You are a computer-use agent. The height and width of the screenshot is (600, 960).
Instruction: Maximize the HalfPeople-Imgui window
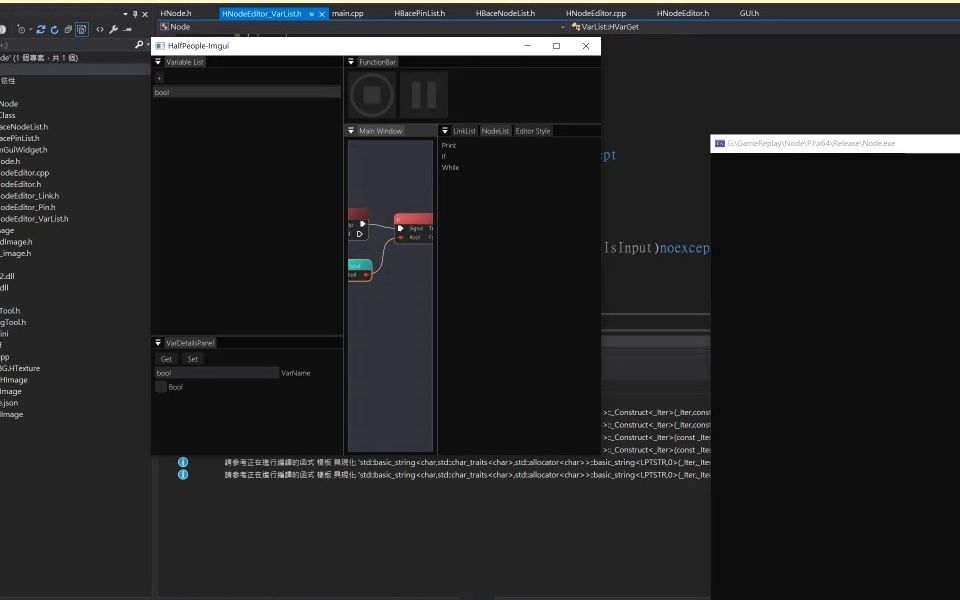point(556,46)
